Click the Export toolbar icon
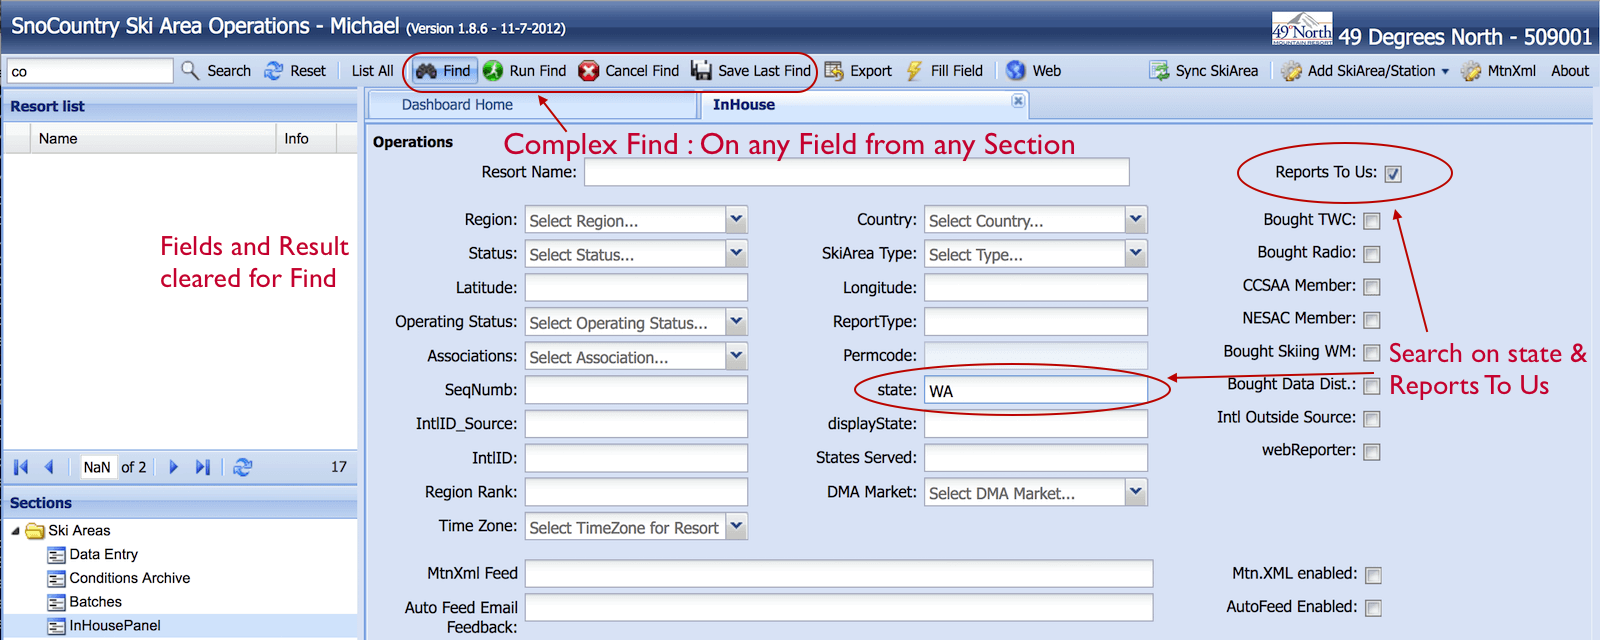This screenshot has height=640, width=1600. (x=834, y=71)
